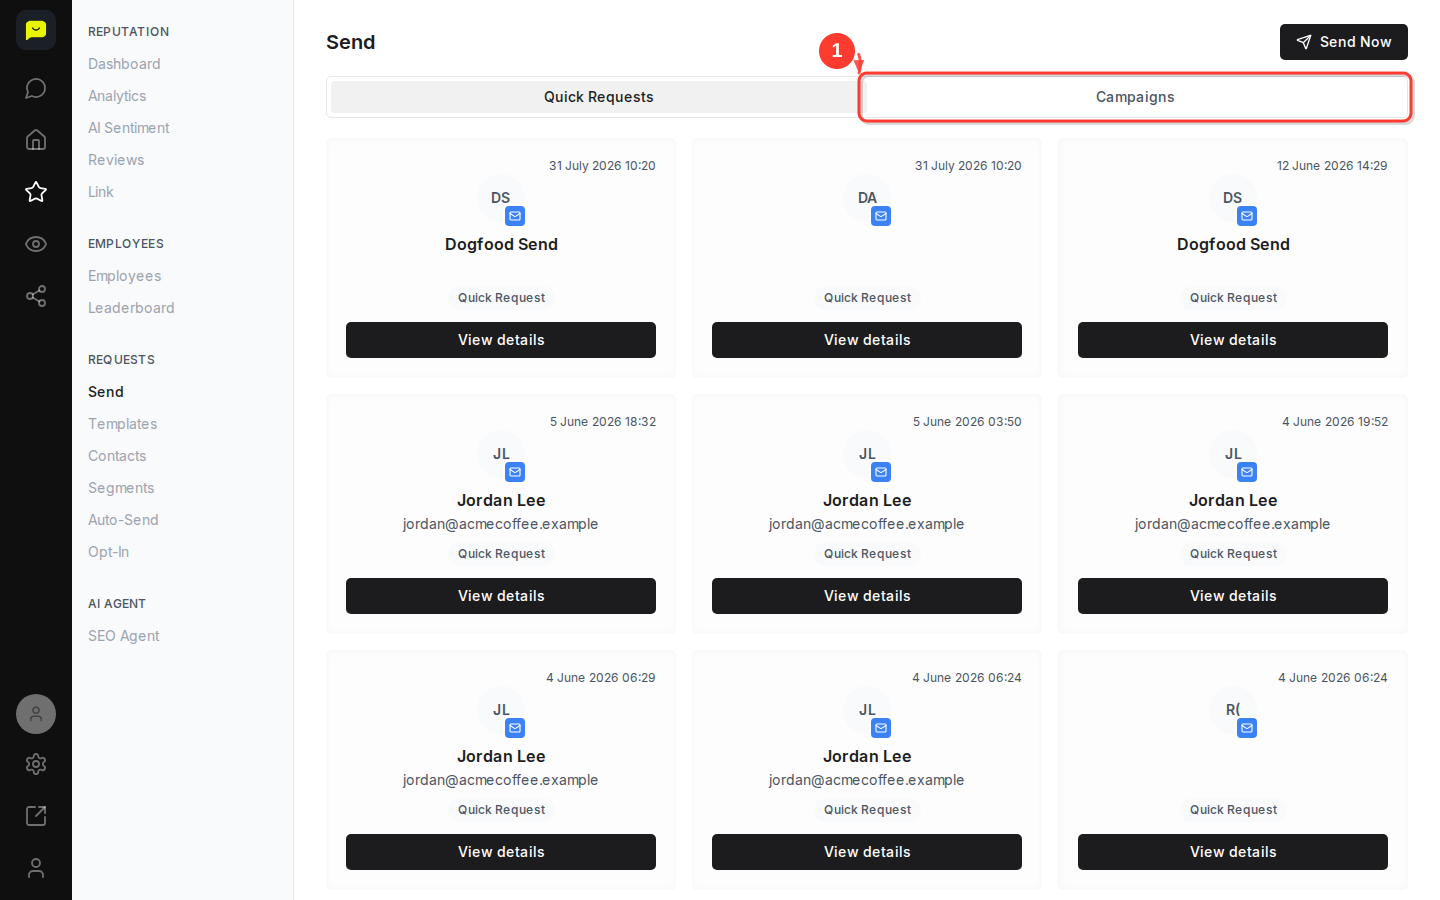
Task: Open the share nodes sidebar icon
Action: coord(36,296)
